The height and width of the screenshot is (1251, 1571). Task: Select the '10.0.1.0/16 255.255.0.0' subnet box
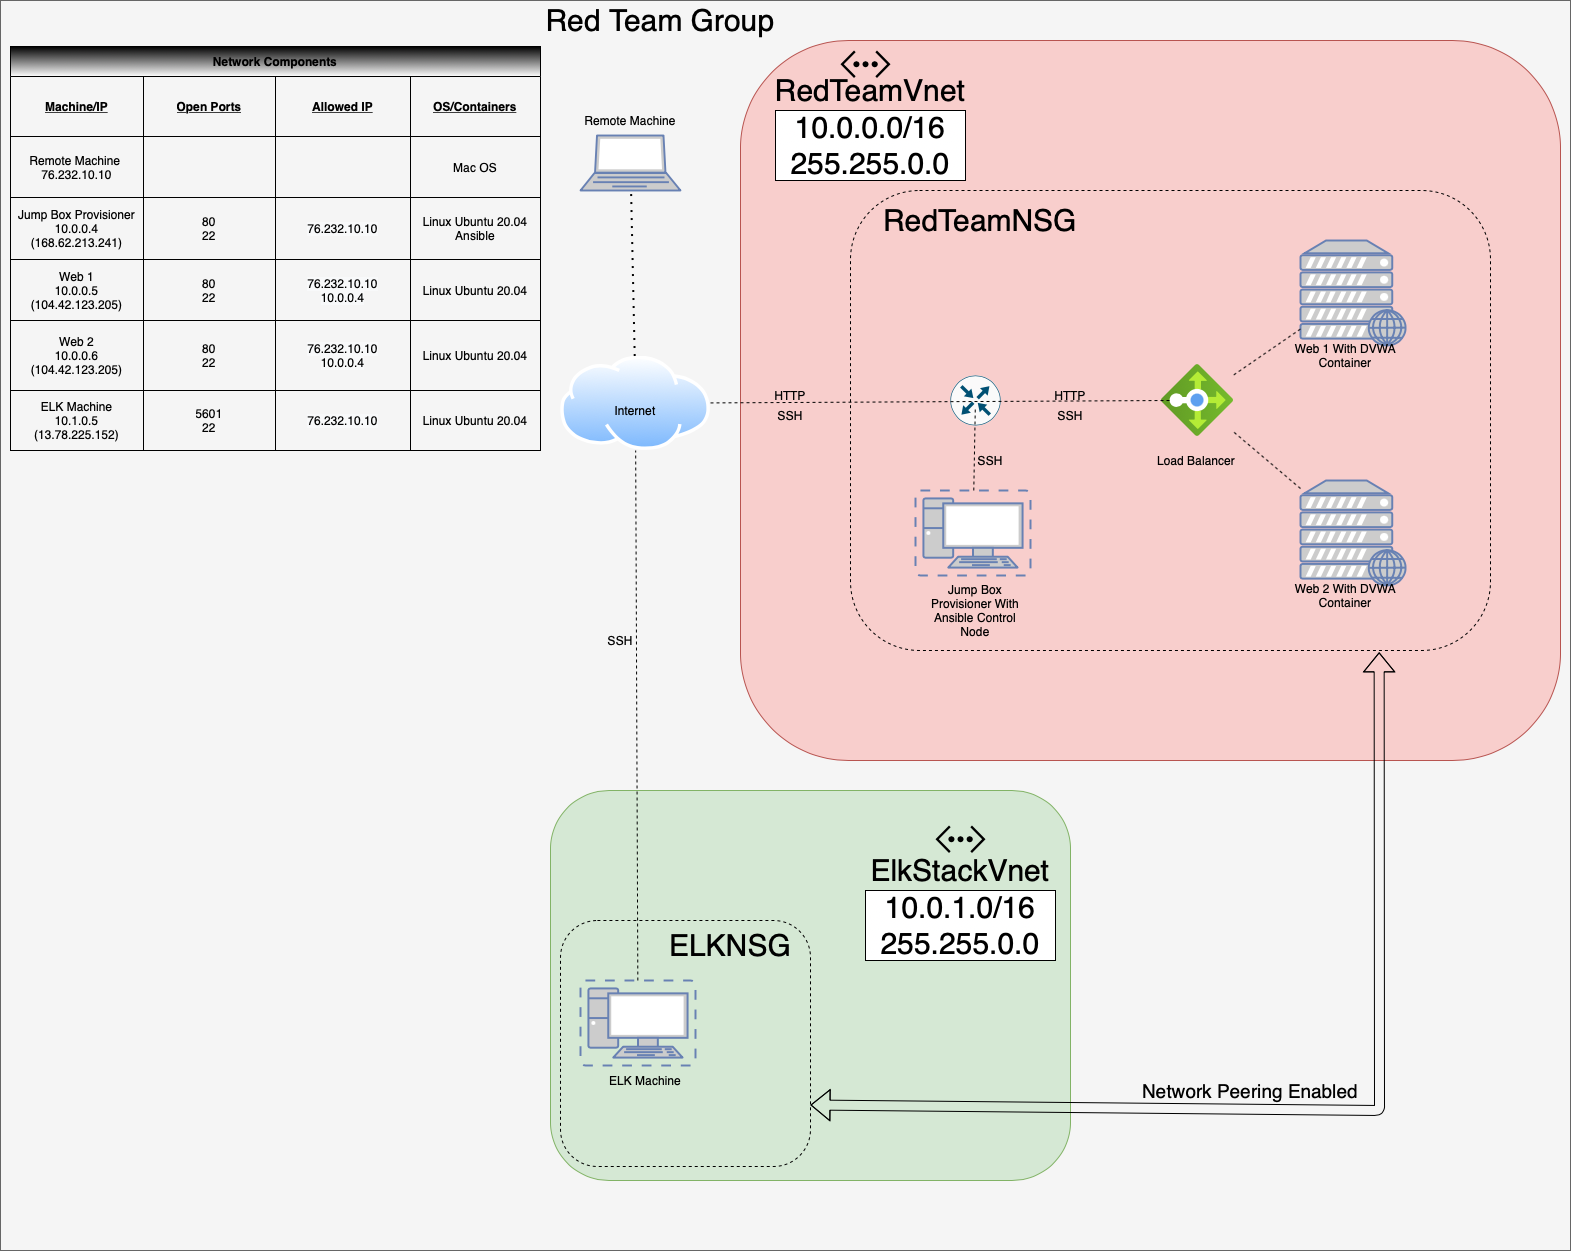(960, 926)
